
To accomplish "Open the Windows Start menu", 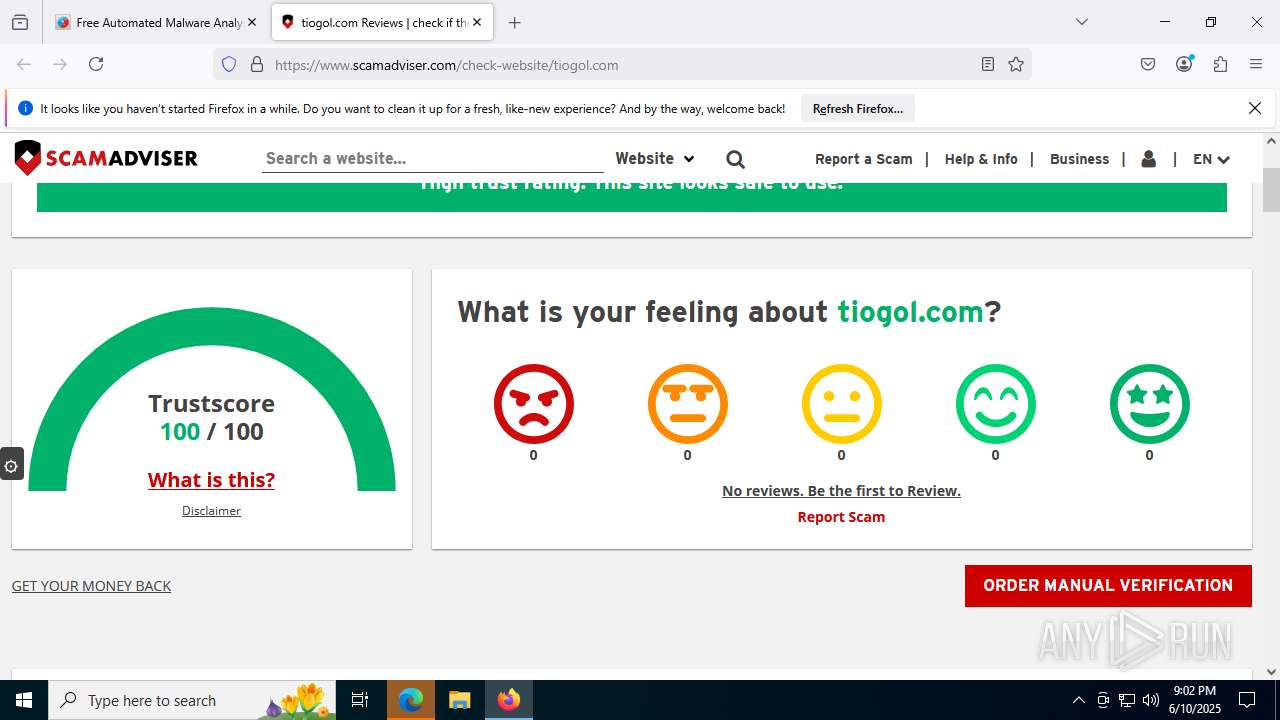I will pos(24,700).
